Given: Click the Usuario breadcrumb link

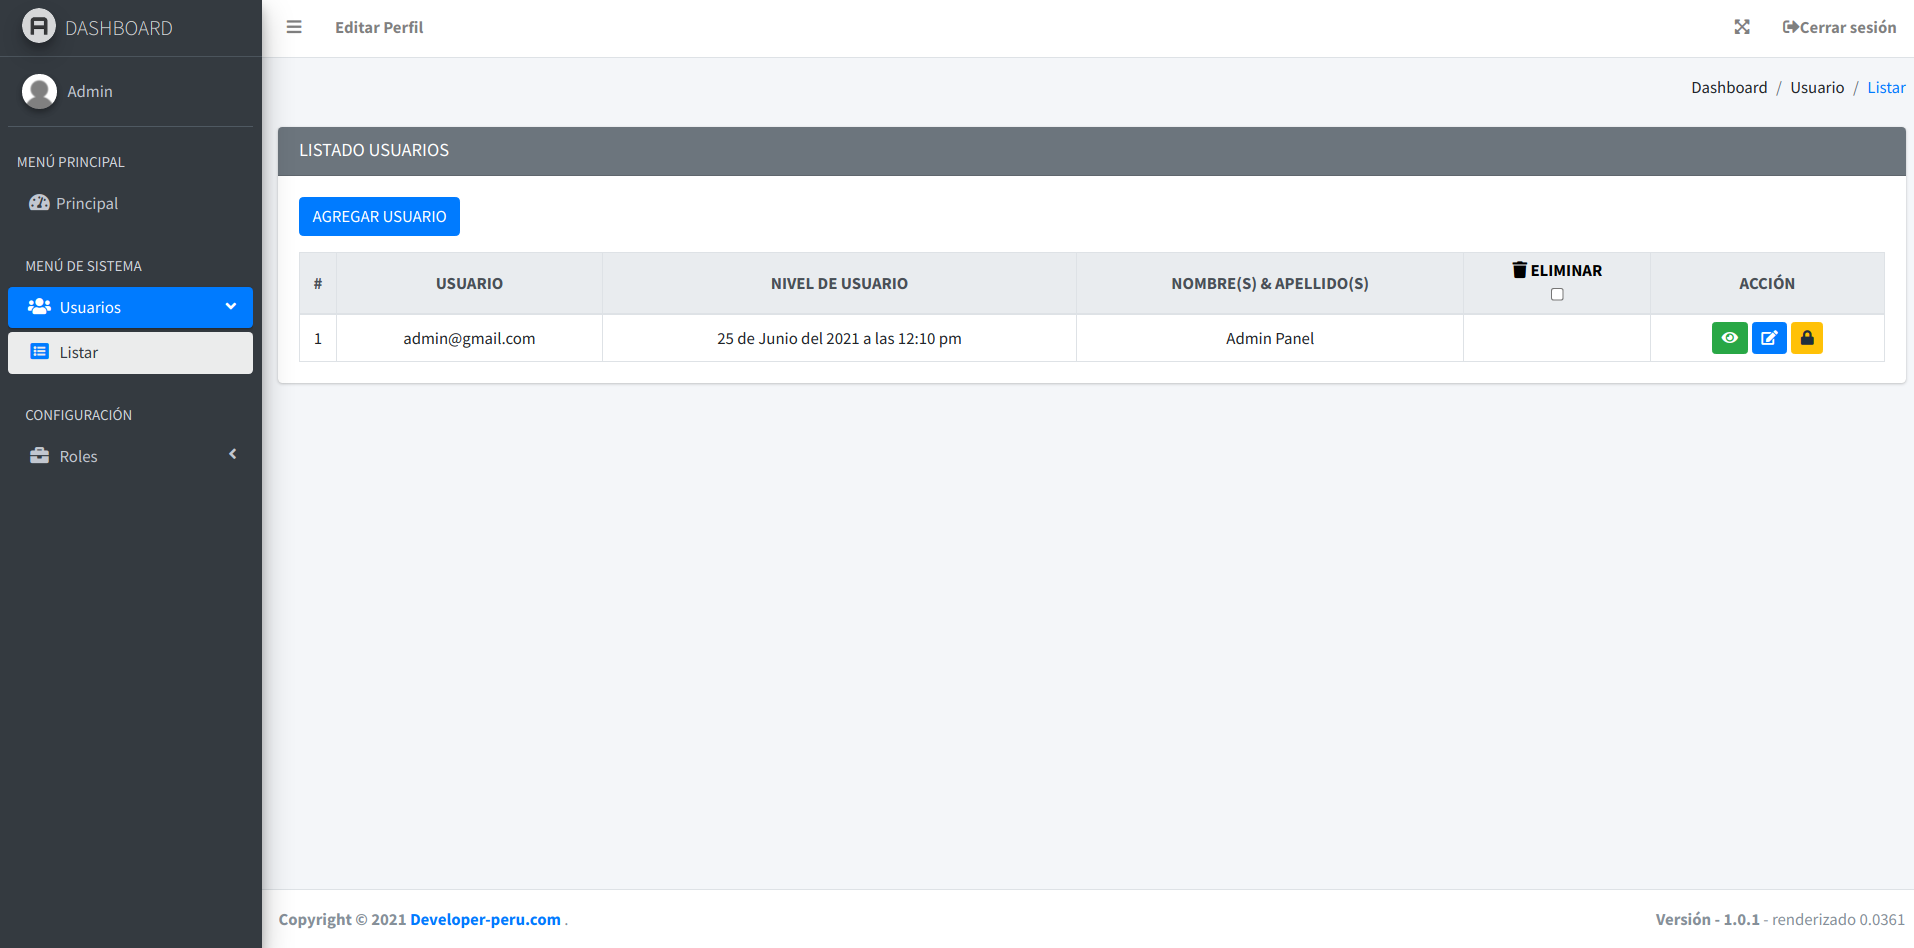Looking at the screenshot, I should click(x=1817, y=88).
